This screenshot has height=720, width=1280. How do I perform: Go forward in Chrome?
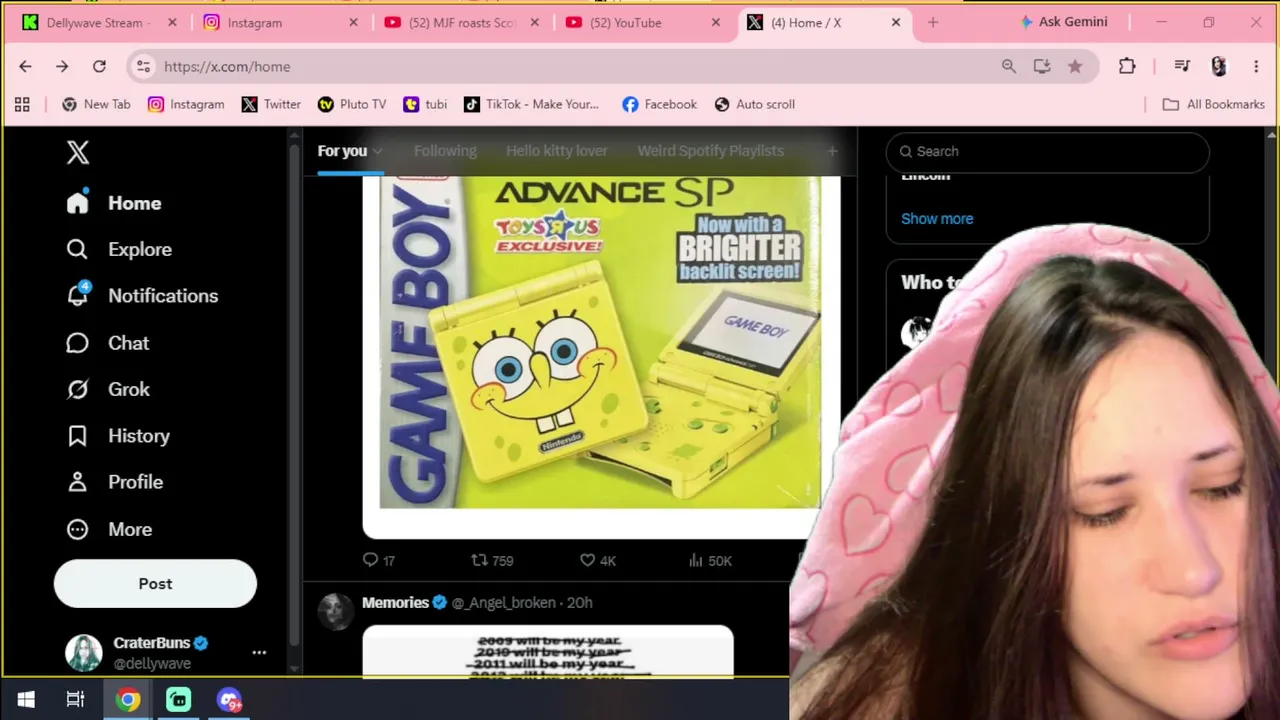(62, 66)
